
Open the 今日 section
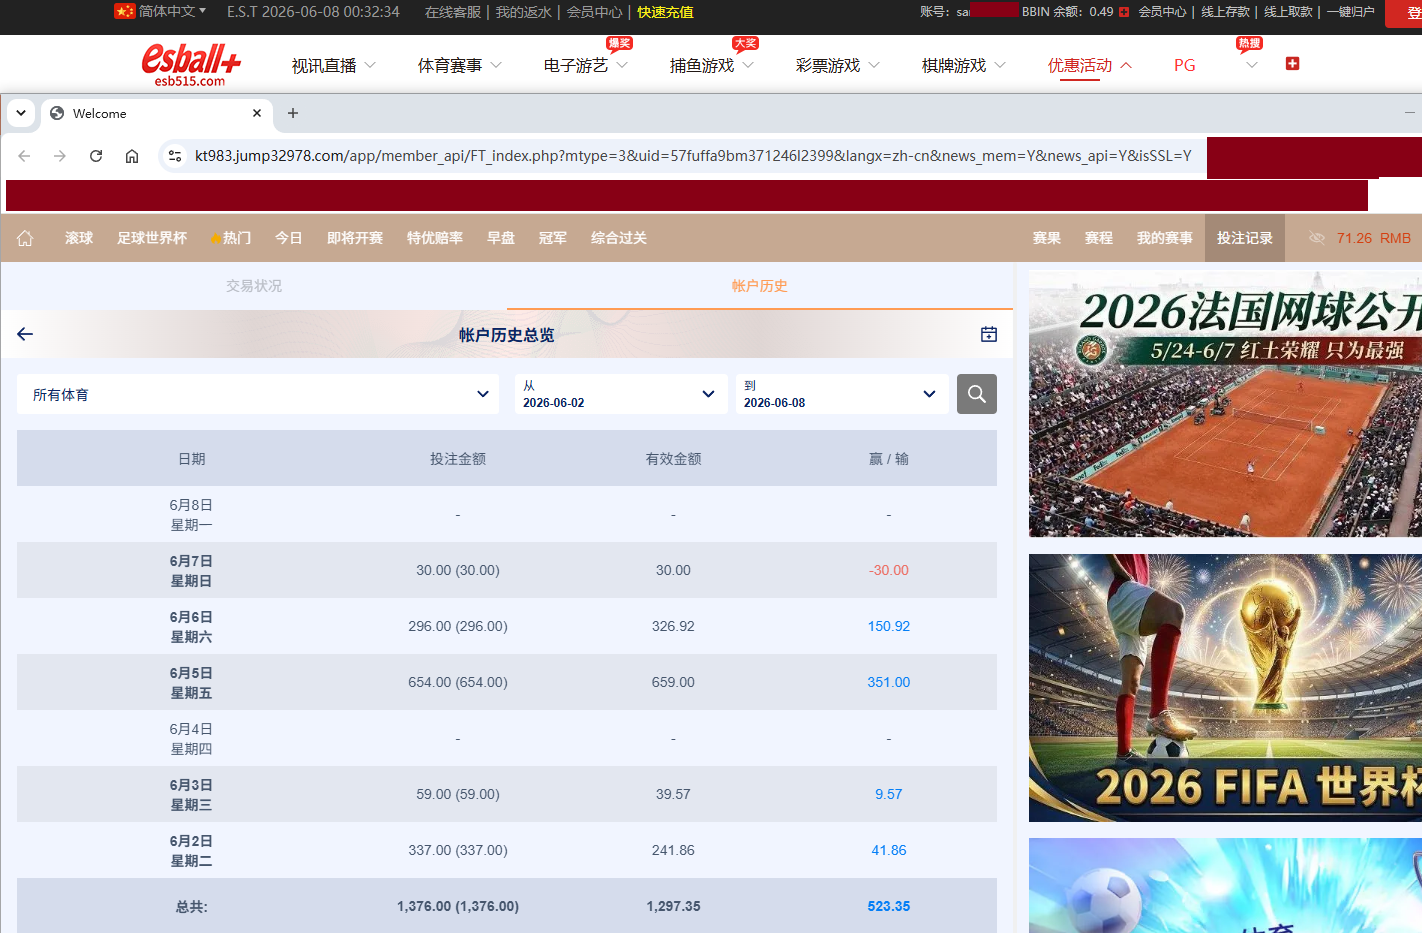[x=289, y=238]
